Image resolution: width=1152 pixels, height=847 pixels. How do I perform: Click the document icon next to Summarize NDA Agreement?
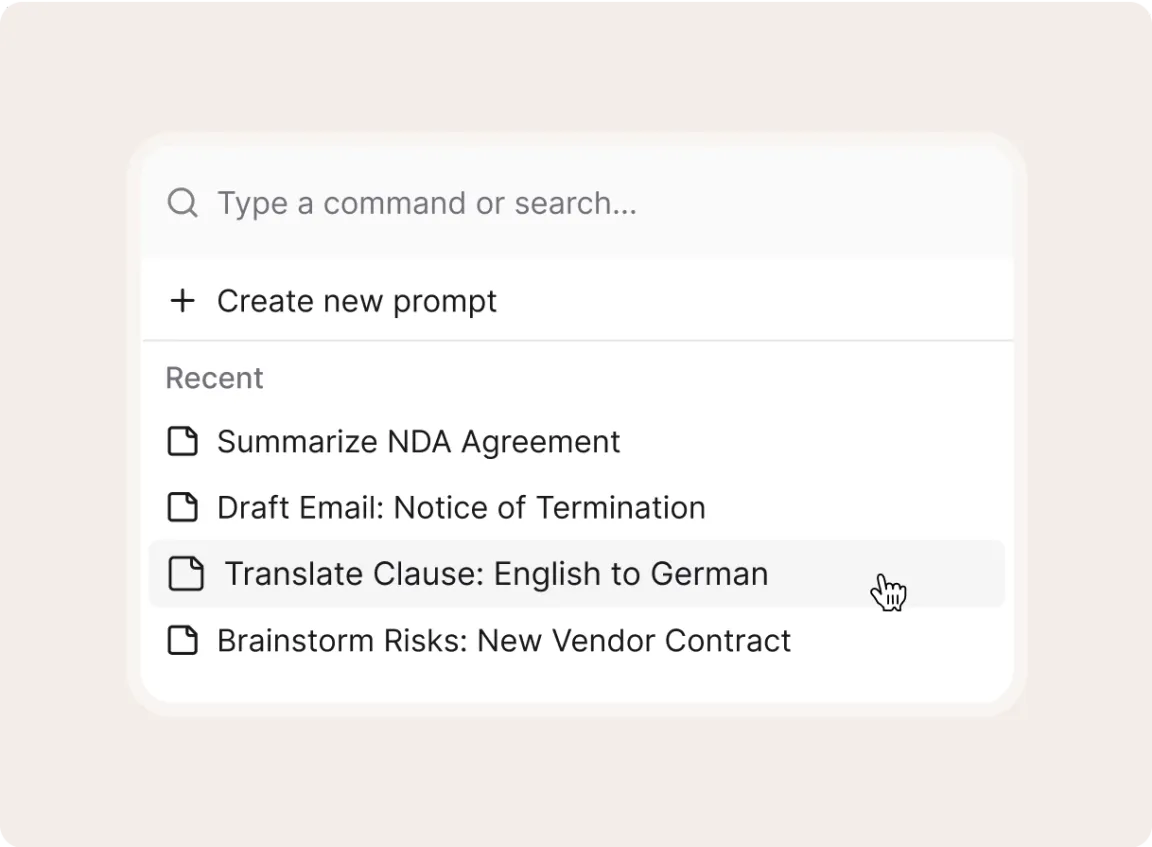tap(184, 441)
